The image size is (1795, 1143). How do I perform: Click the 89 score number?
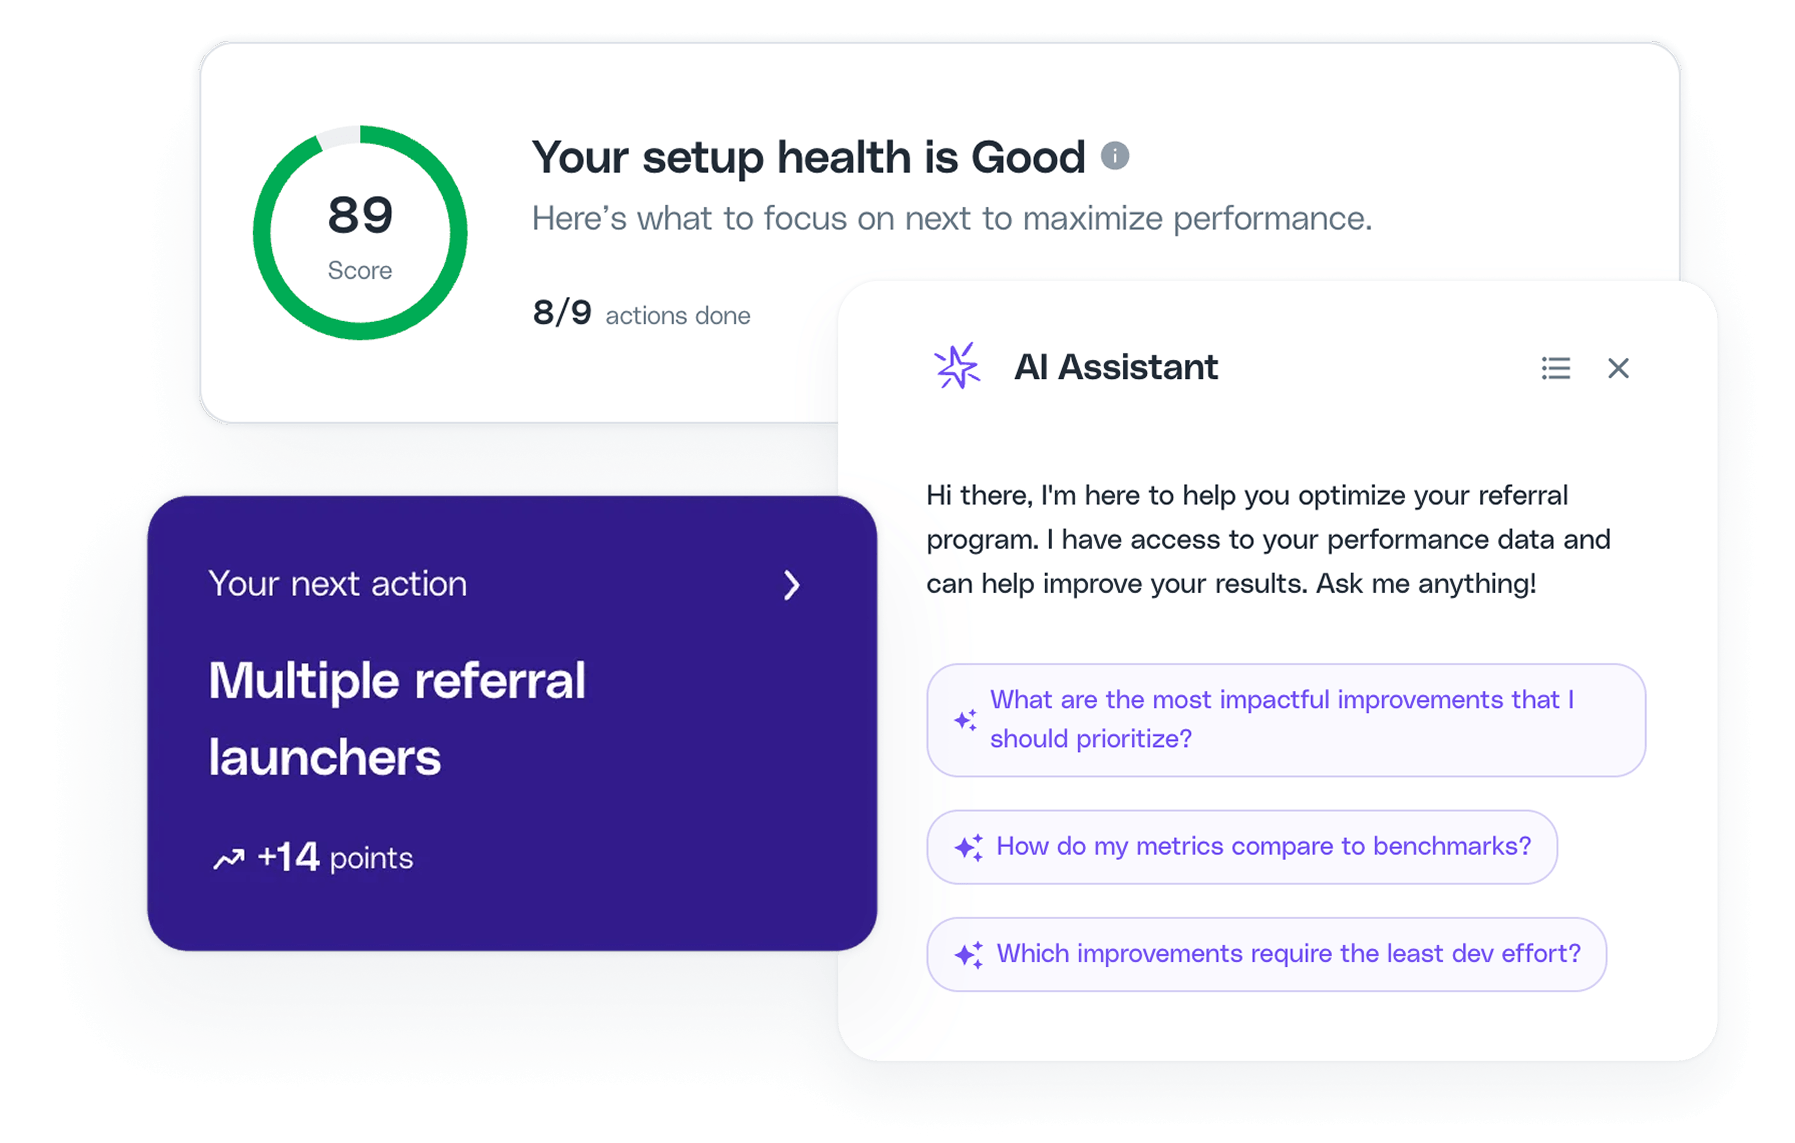click(x=360, y=215)
